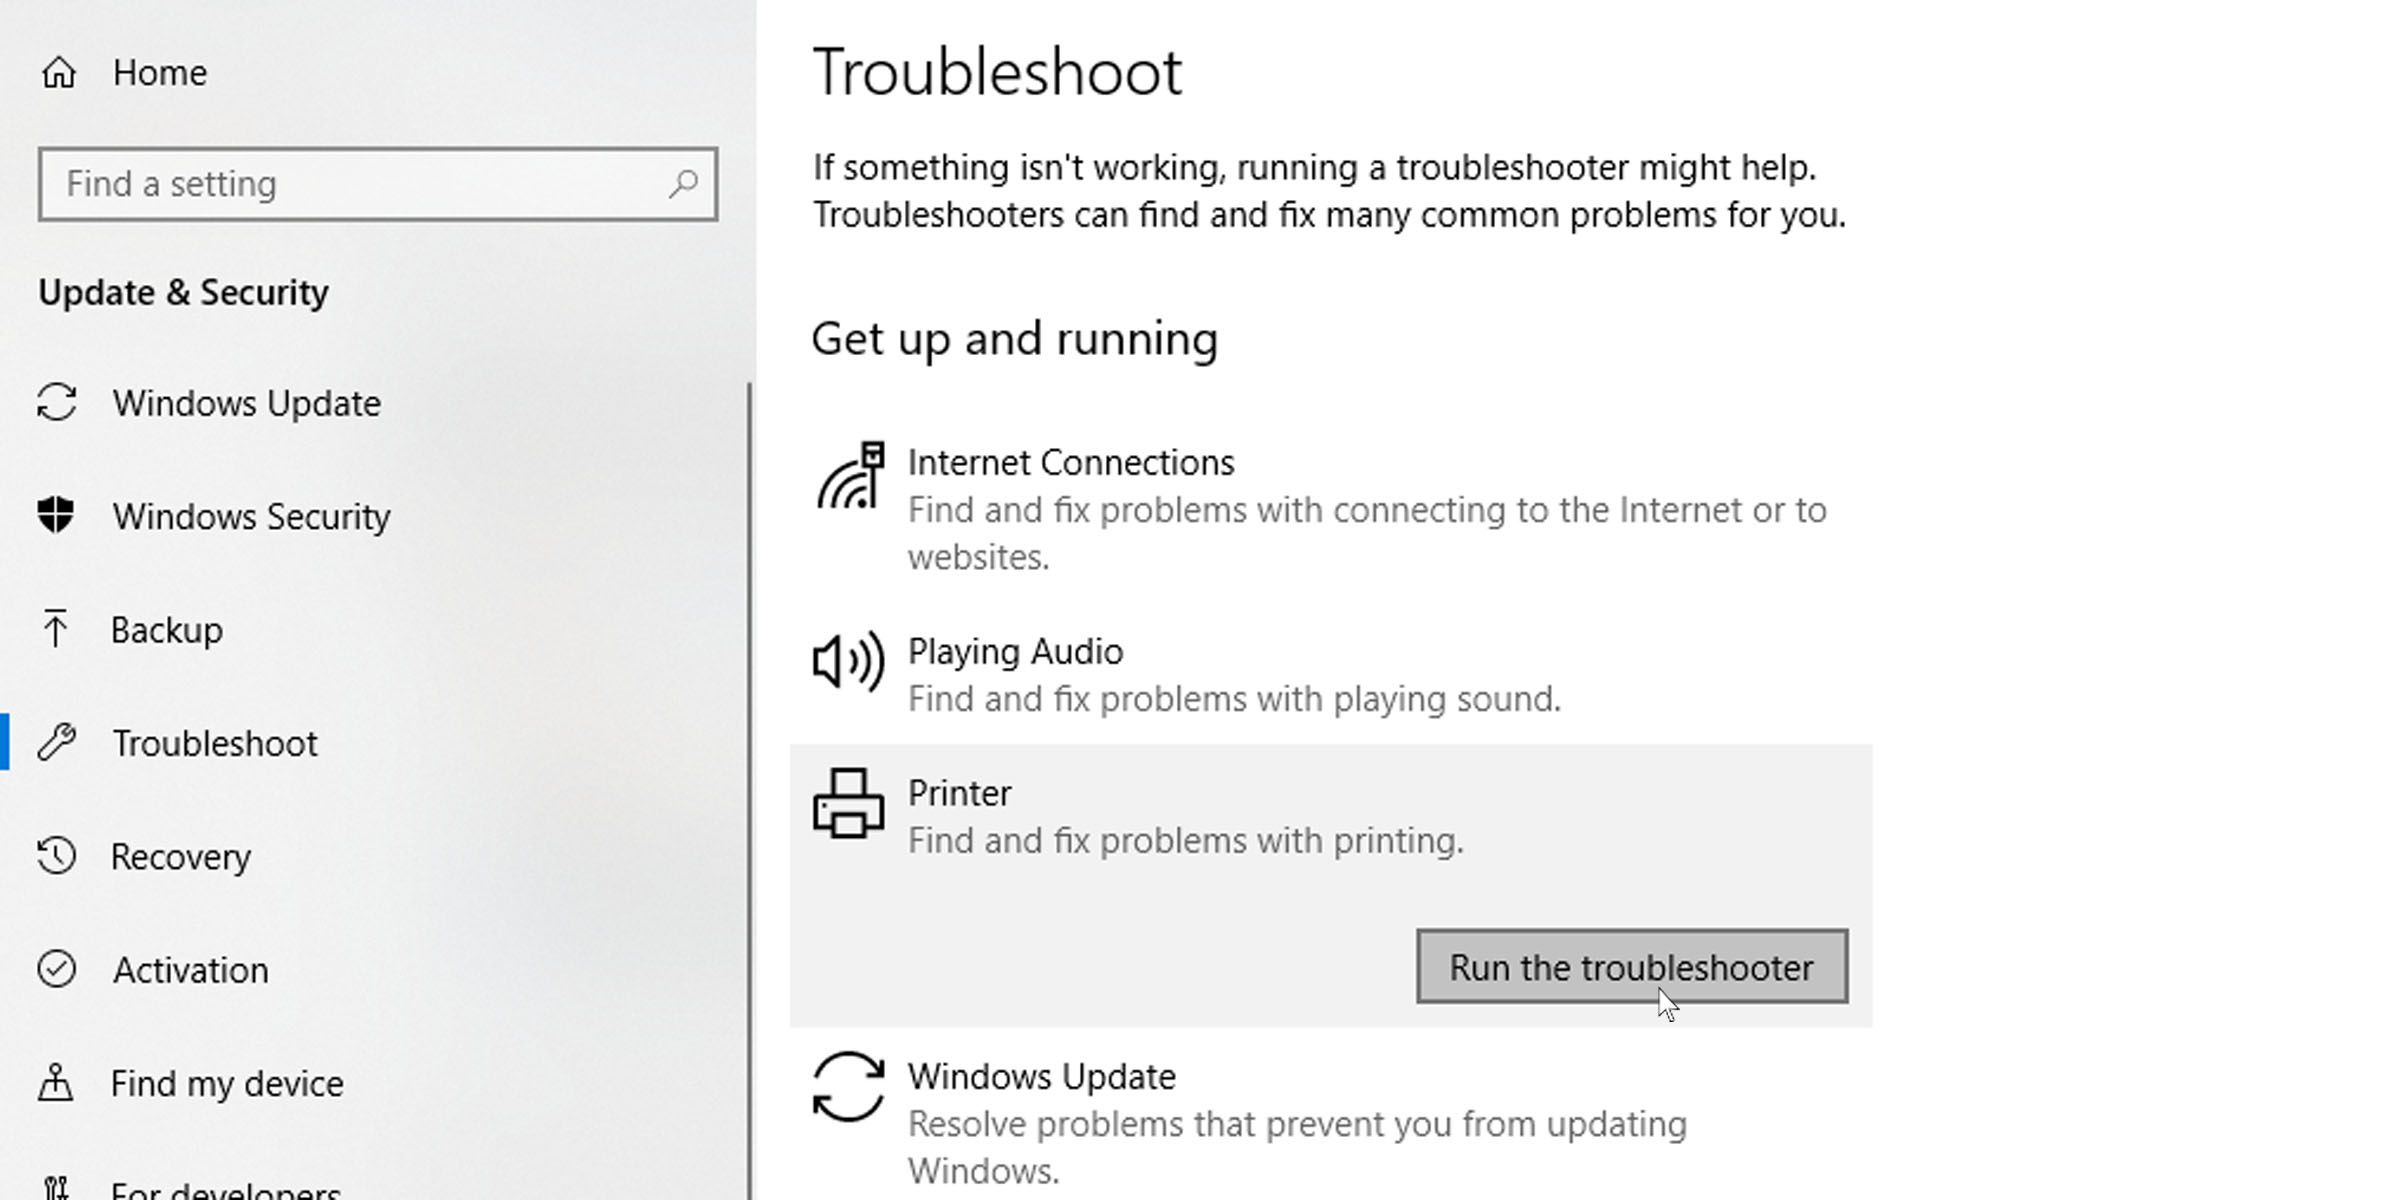
Task: Click inside the Find a setting search box
Action: click(x=350, y=183)
